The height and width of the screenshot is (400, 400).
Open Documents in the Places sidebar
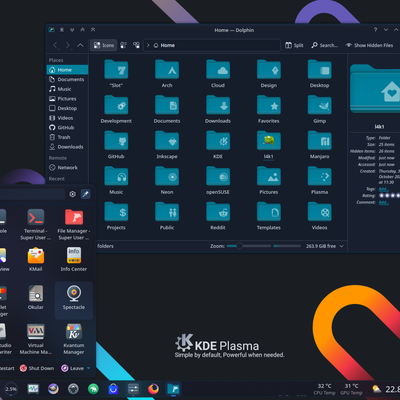pyautogui.click(x=67, y=79)
